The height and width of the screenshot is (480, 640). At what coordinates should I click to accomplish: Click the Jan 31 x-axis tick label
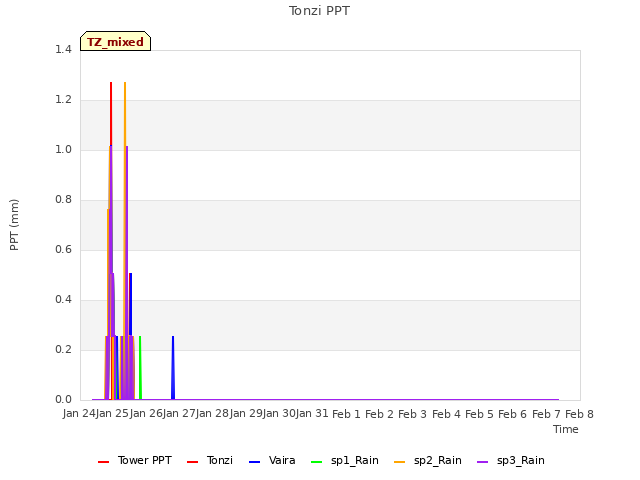click(x=312, y=414)
